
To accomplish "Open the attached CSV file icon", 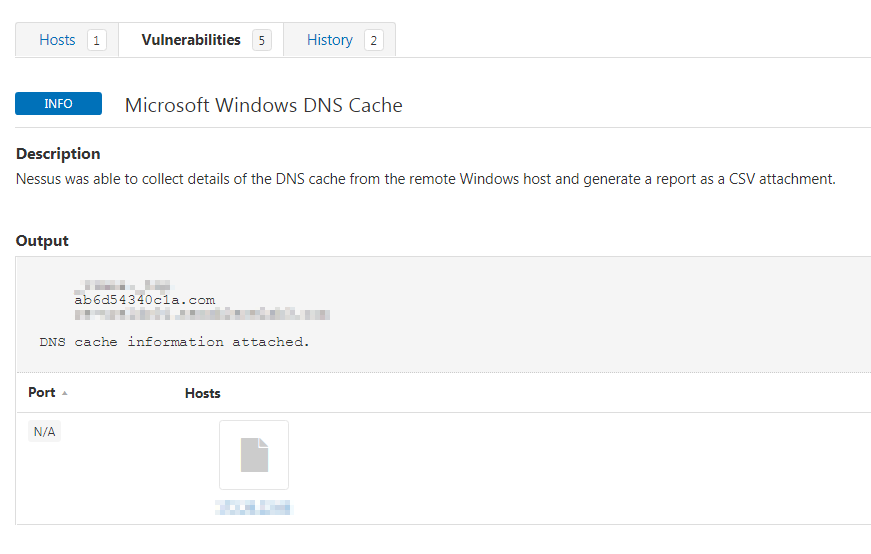I will (254, 455).
